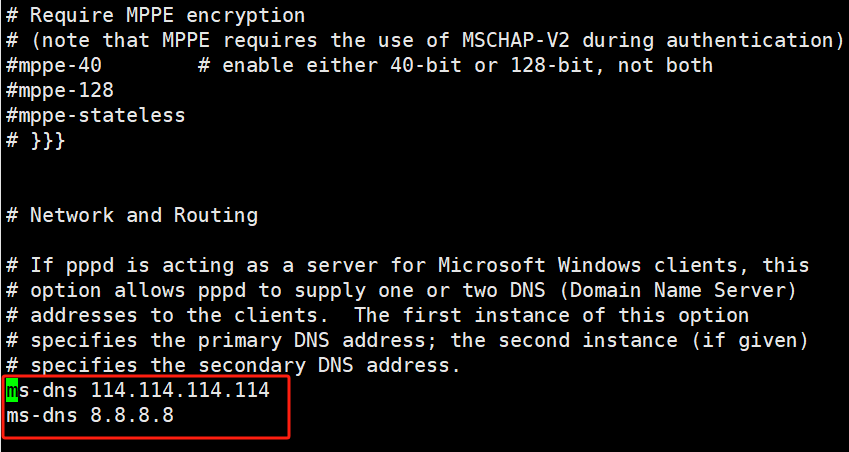The width and height of the screenshot is (849, 452).
Task: Click the "# Network and Routing" heading
Action: 132,216
